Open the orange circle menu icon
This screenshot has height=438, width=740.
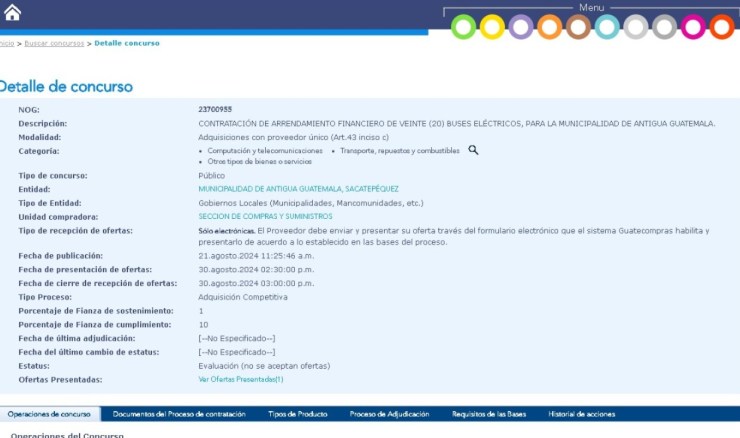click(x=550, y=27)
